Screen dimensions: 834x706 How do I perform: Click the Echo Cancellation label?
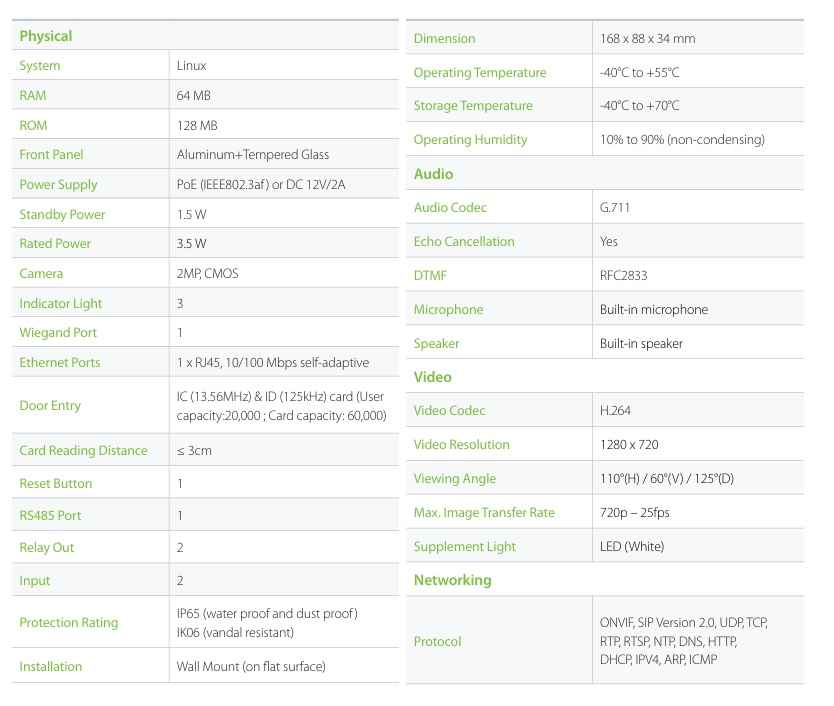pyautogui.click(x=464, y=242)
